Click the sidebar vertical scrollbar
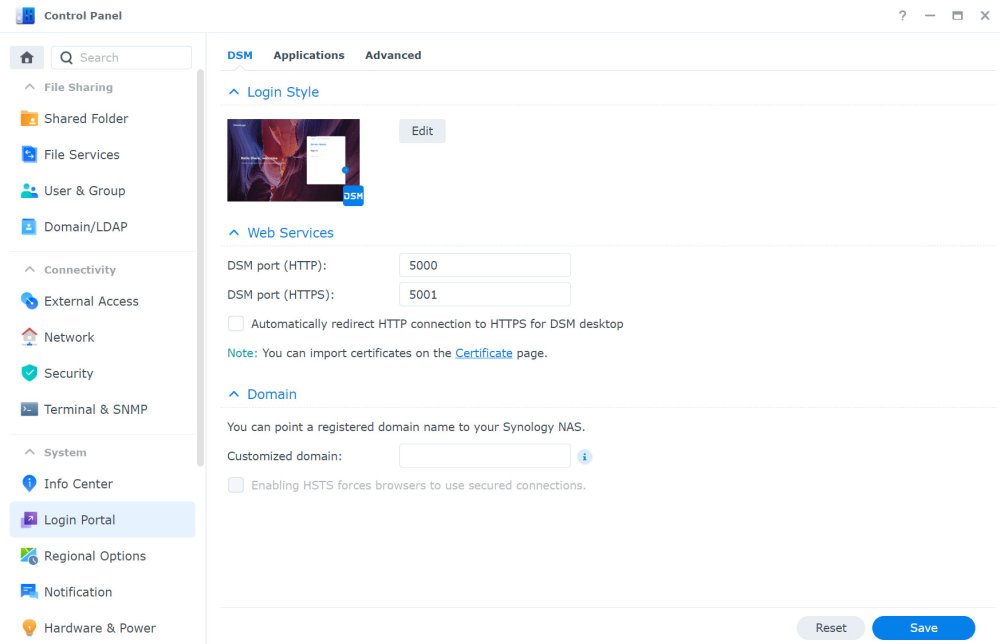The width and height of the screenshot is (1000, 644). pos(200,268)
